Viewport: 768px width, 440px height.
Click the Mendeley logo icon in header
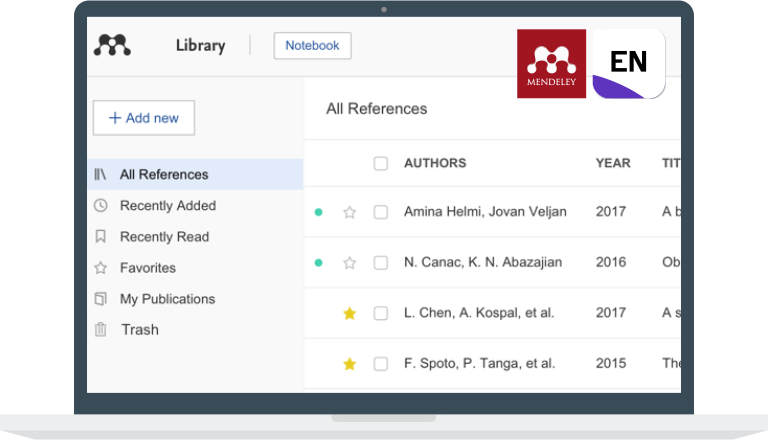(112, 45)
